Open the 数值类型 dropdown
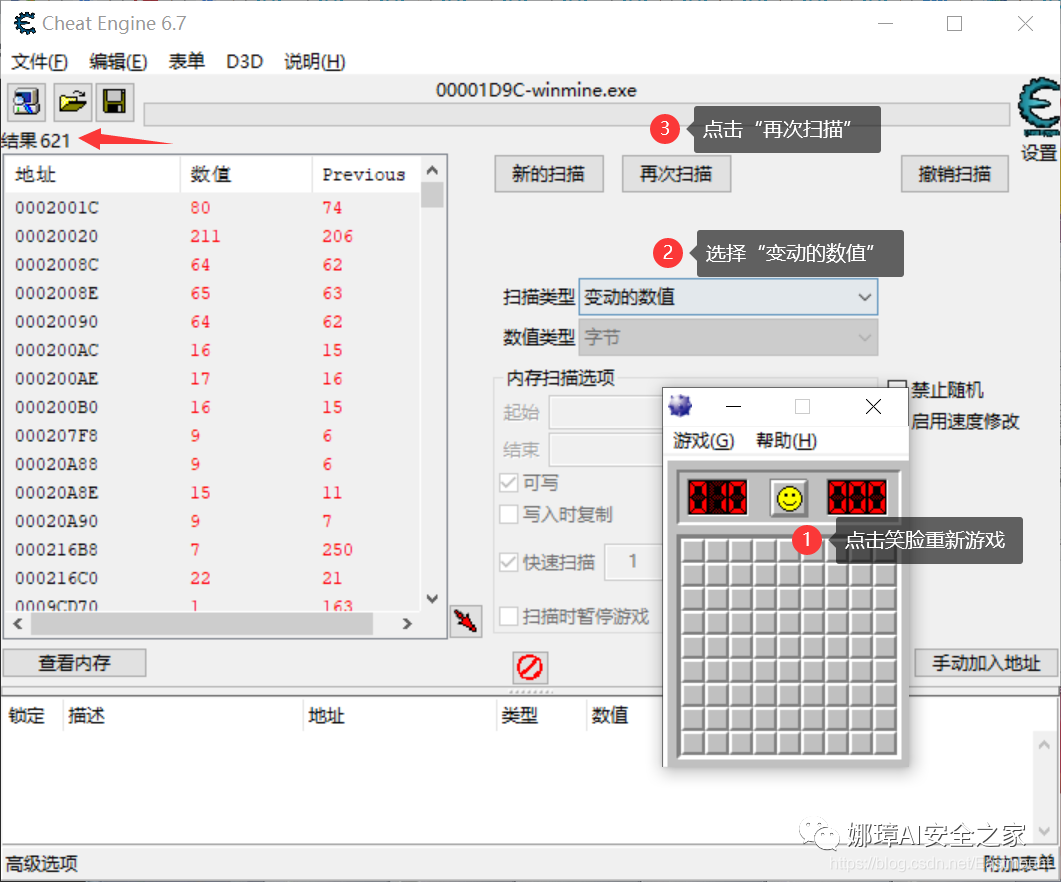Screen dimensions: 1061x882 (x=728, y=337)
